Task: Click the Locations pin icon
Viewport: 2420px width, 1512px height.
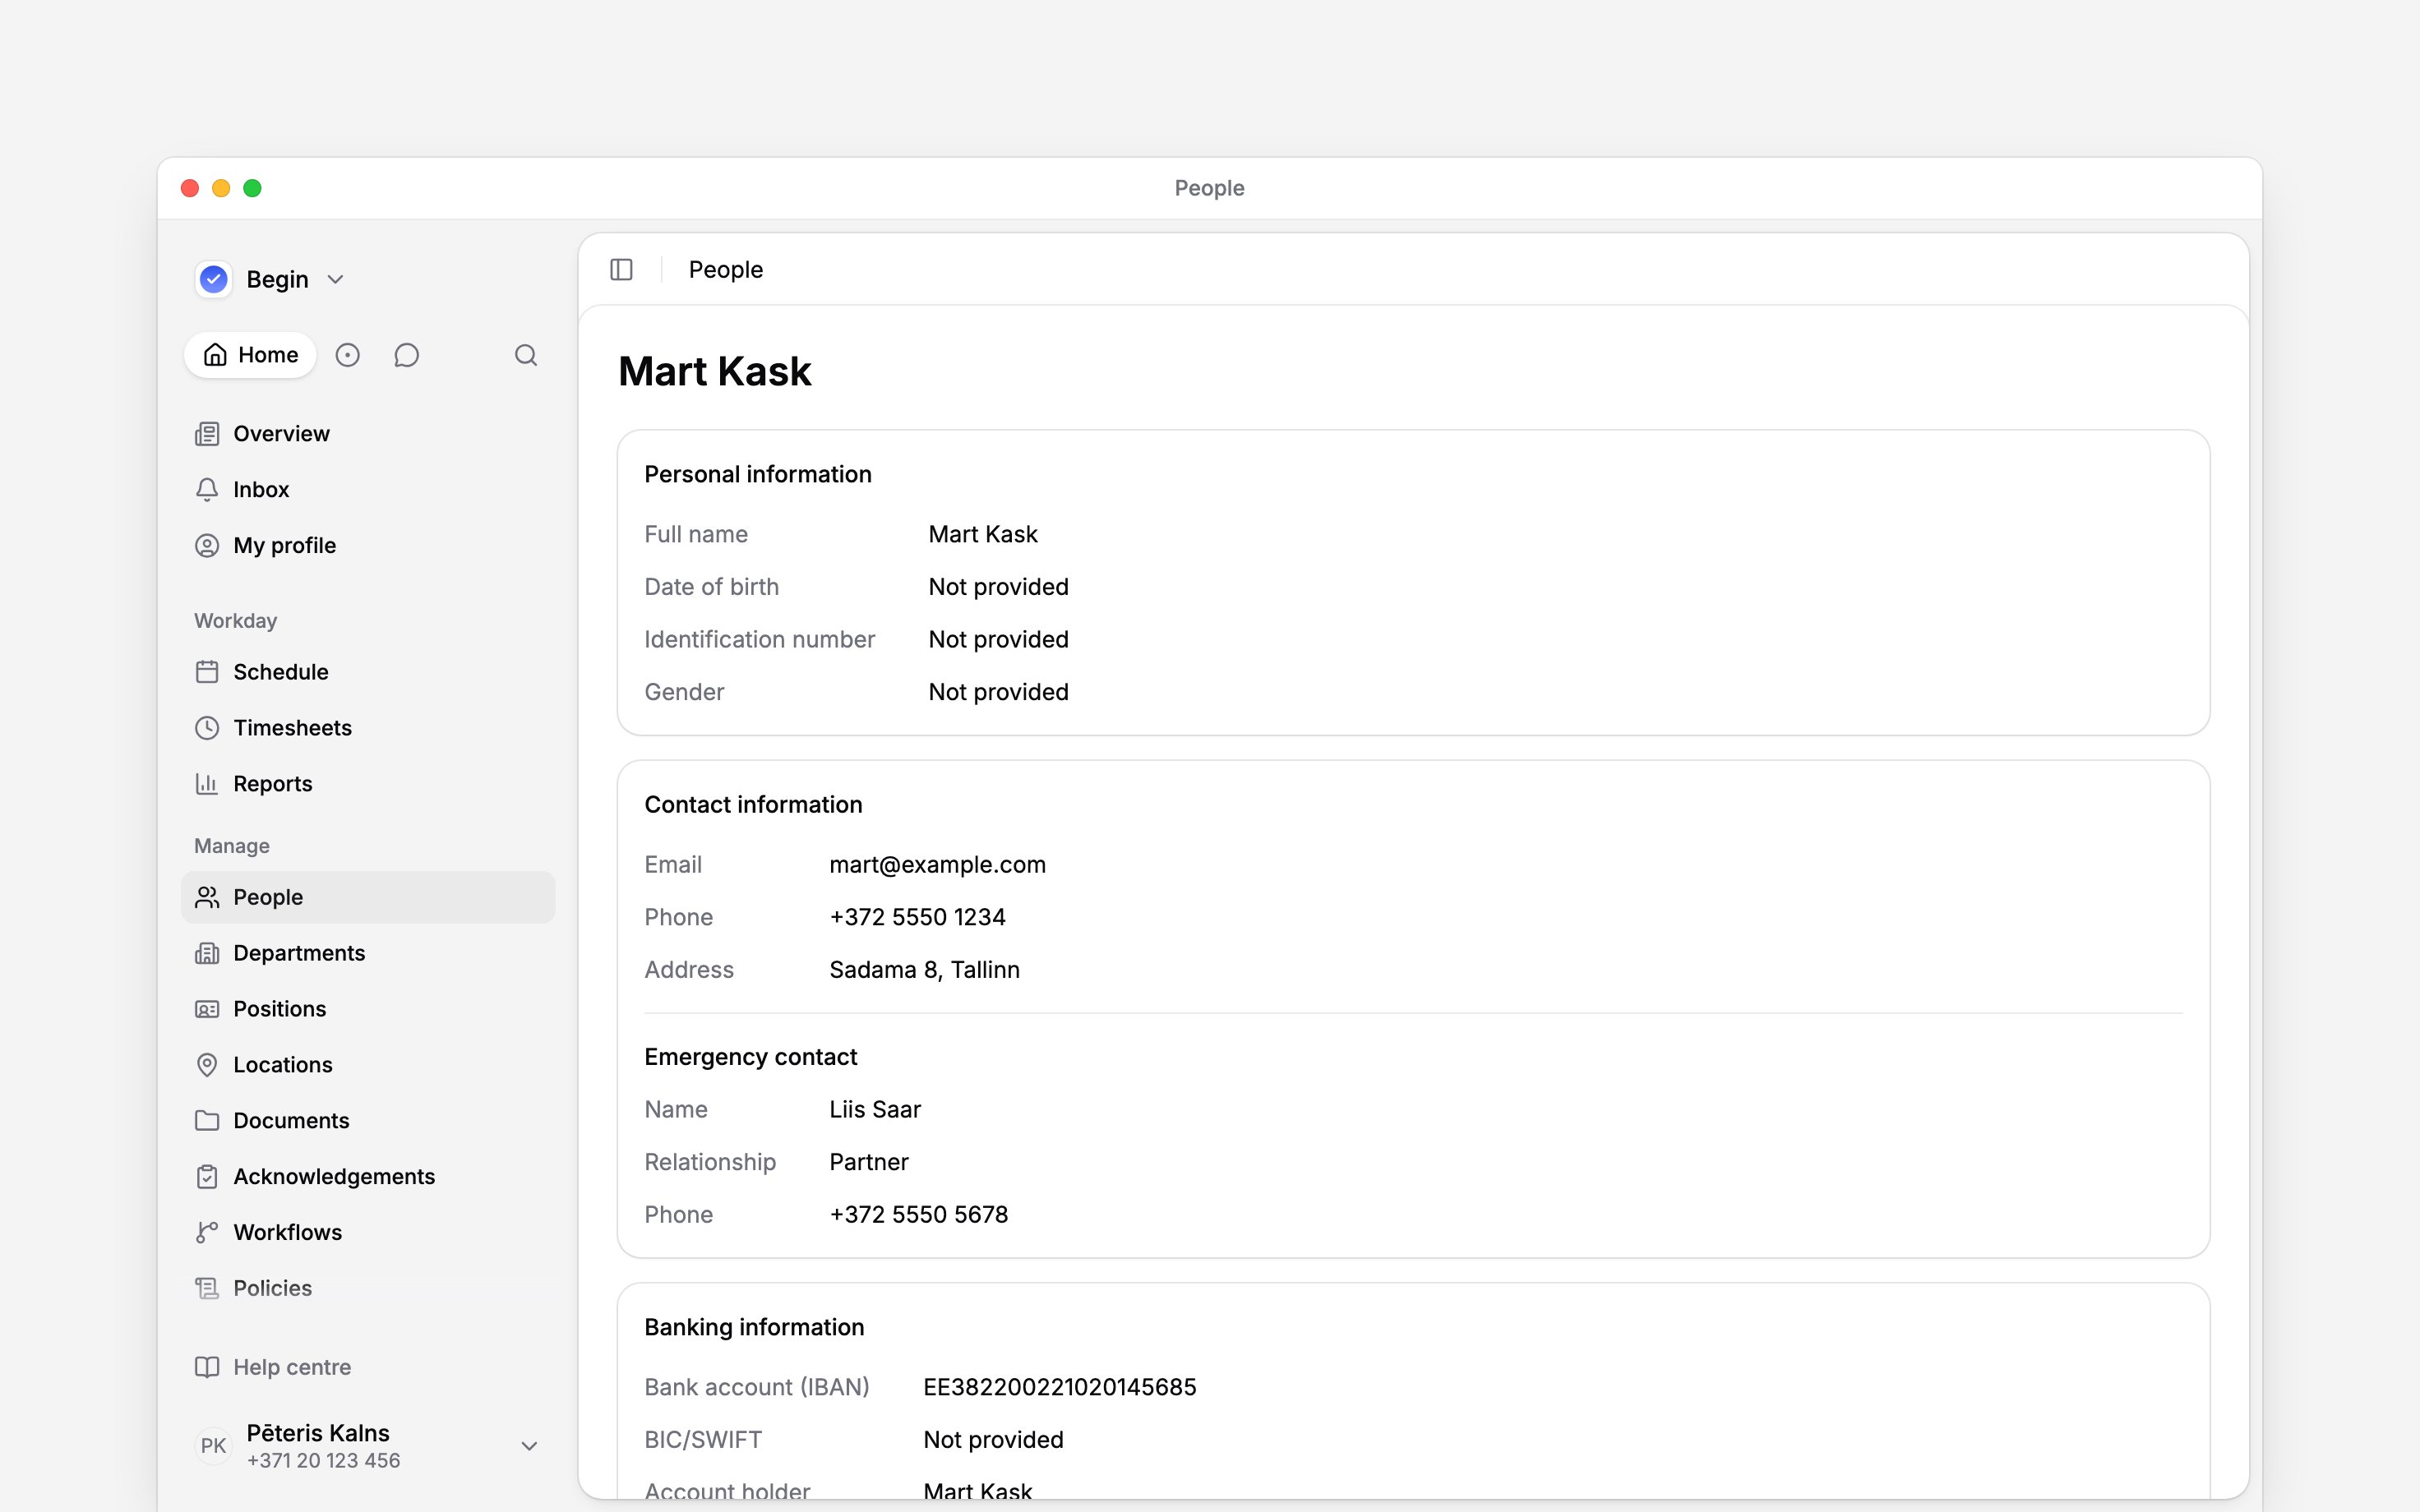Action: [207, 1065]
